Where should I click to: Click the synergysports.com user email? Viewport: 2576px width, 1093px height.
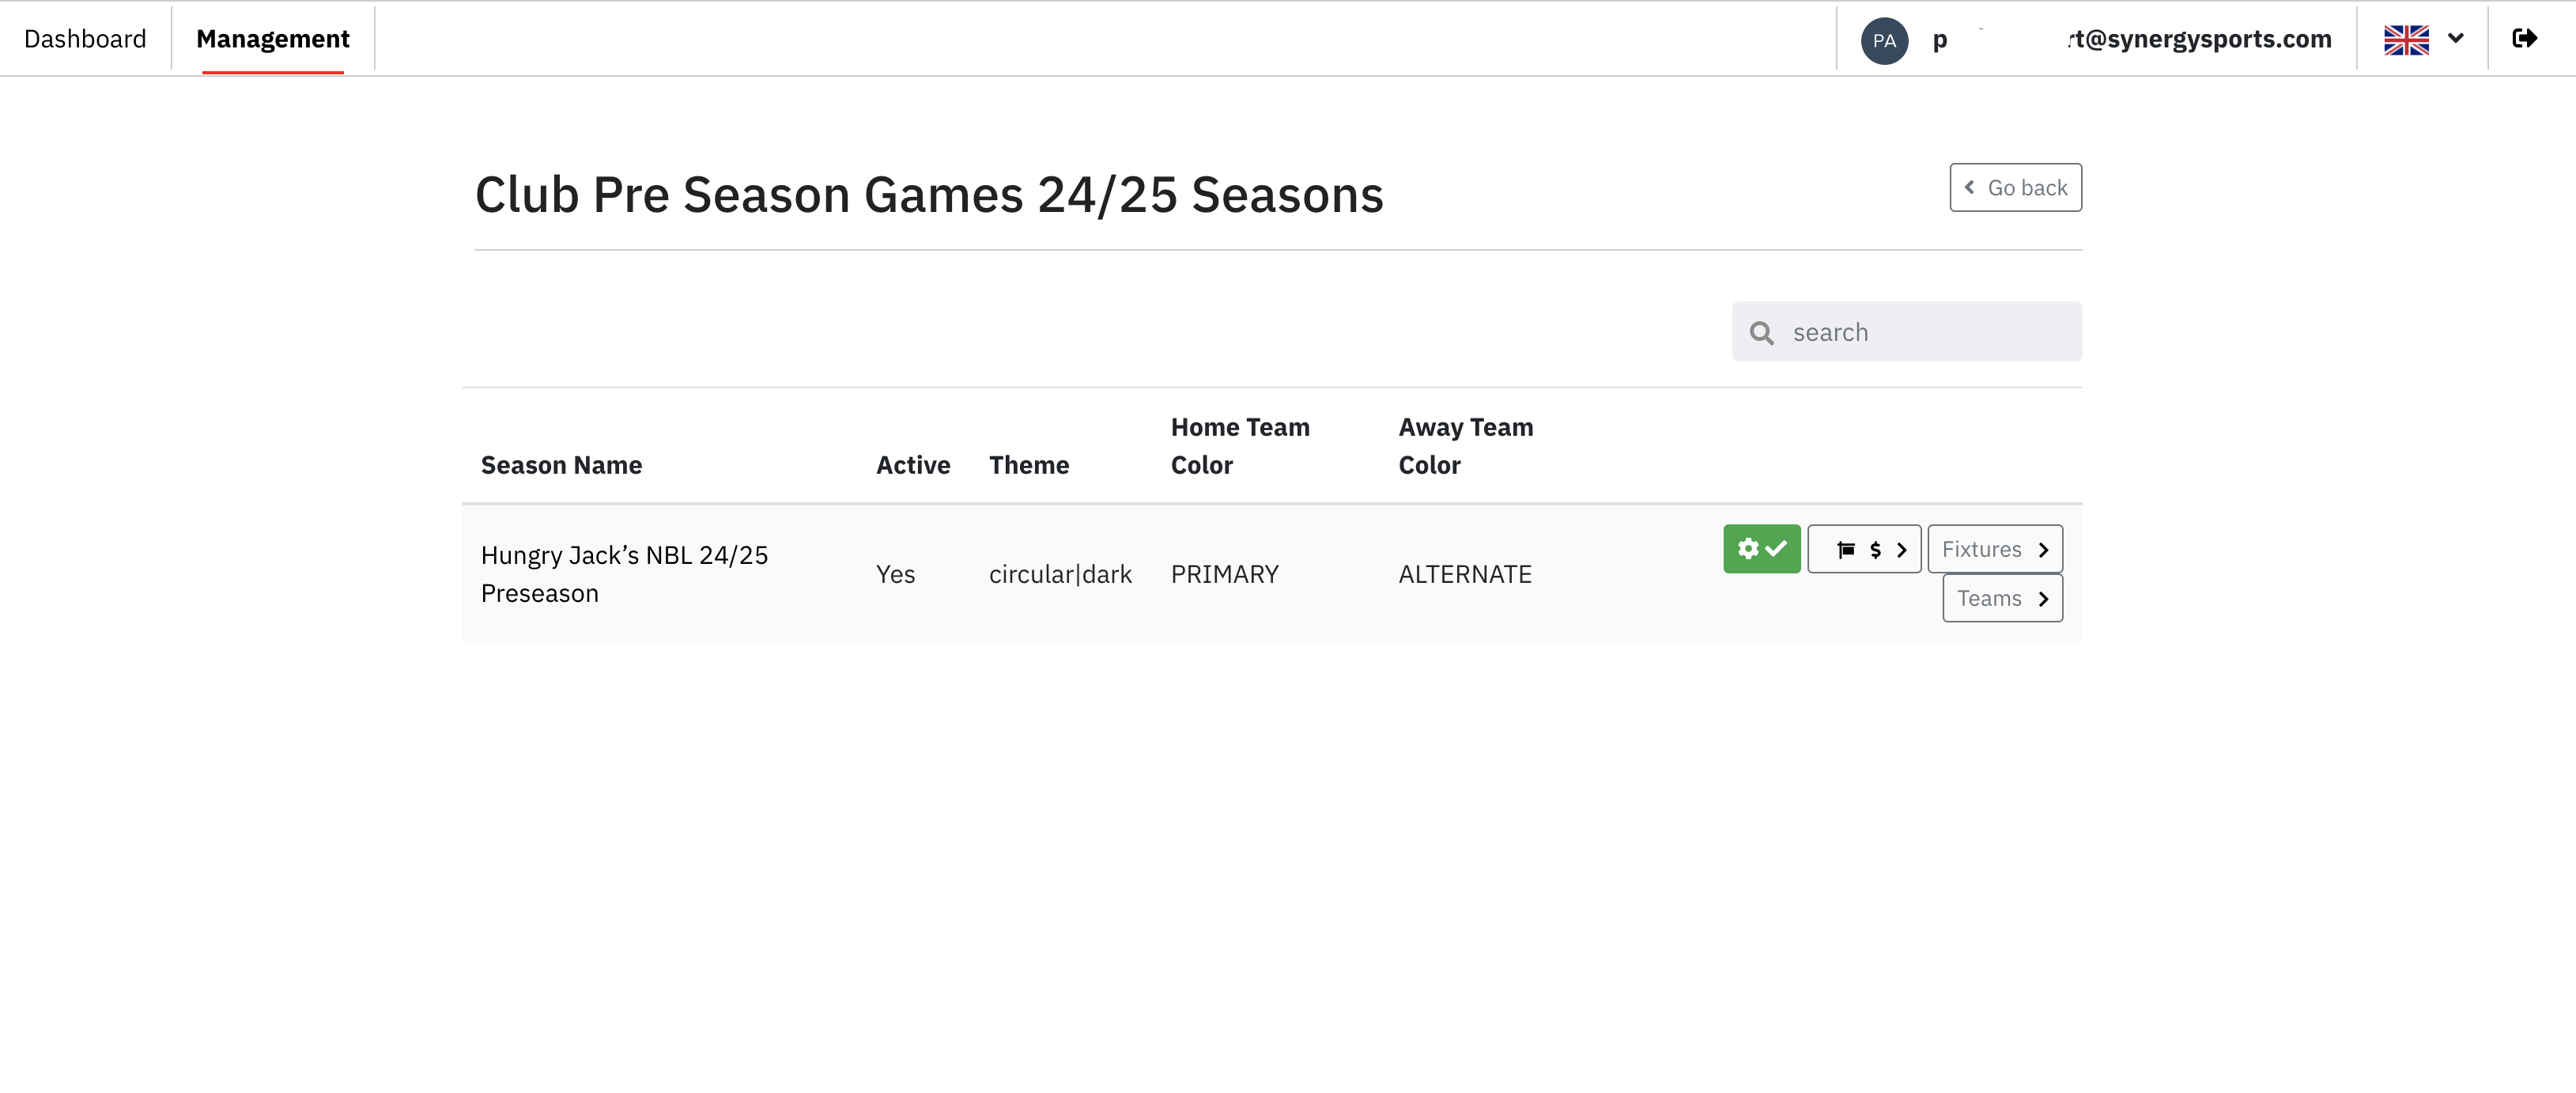[x=2199, y=39]
